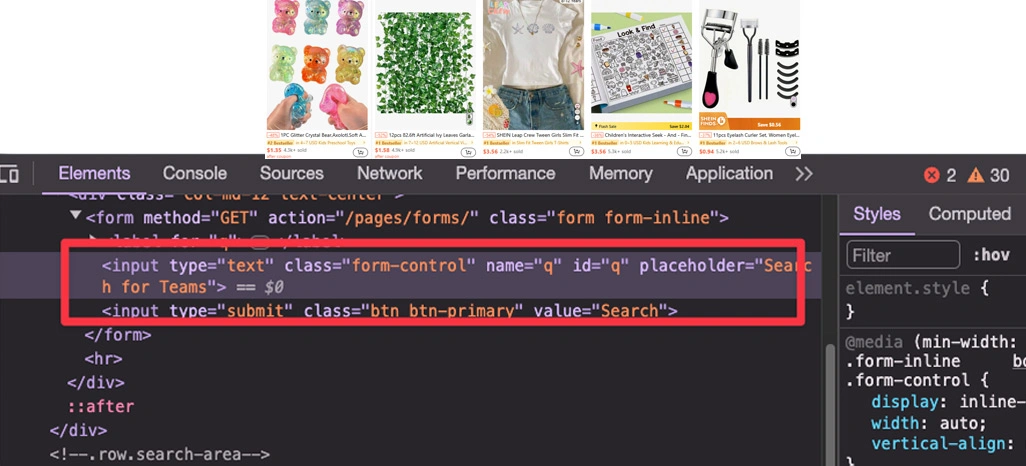Select the closing </form> tag line
Image resolution: width=1026 pixels, height=466 pixels.
[x=118, y=335]
